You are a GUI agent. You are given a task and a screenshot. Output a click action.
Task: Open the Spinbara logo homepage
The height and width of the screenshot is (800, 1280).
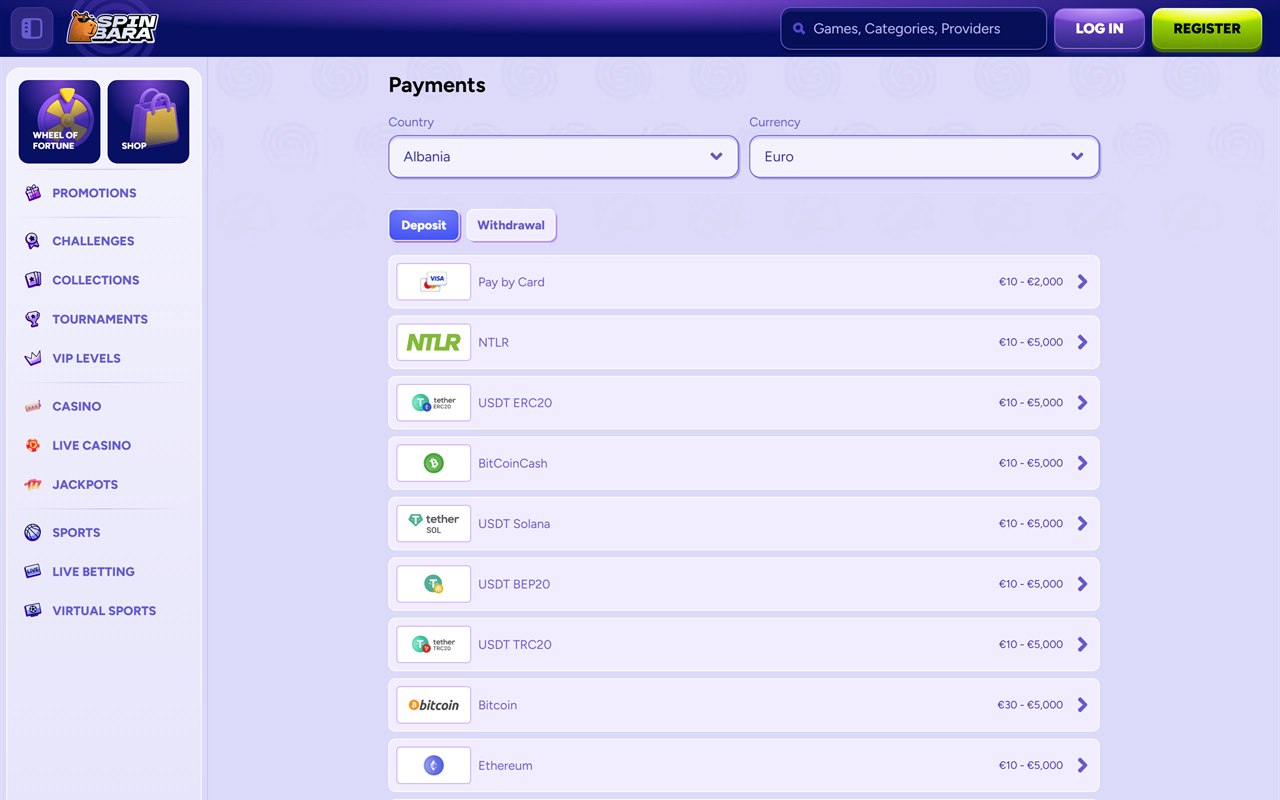pyautogui.click(x=112, y=28)
